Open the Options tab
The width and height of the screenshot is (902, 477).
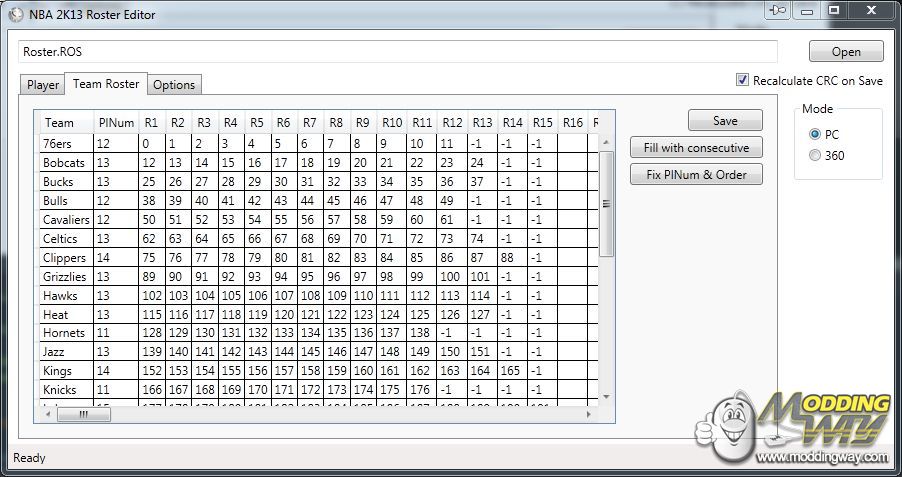pyautogui.click(x=174, y=85)
